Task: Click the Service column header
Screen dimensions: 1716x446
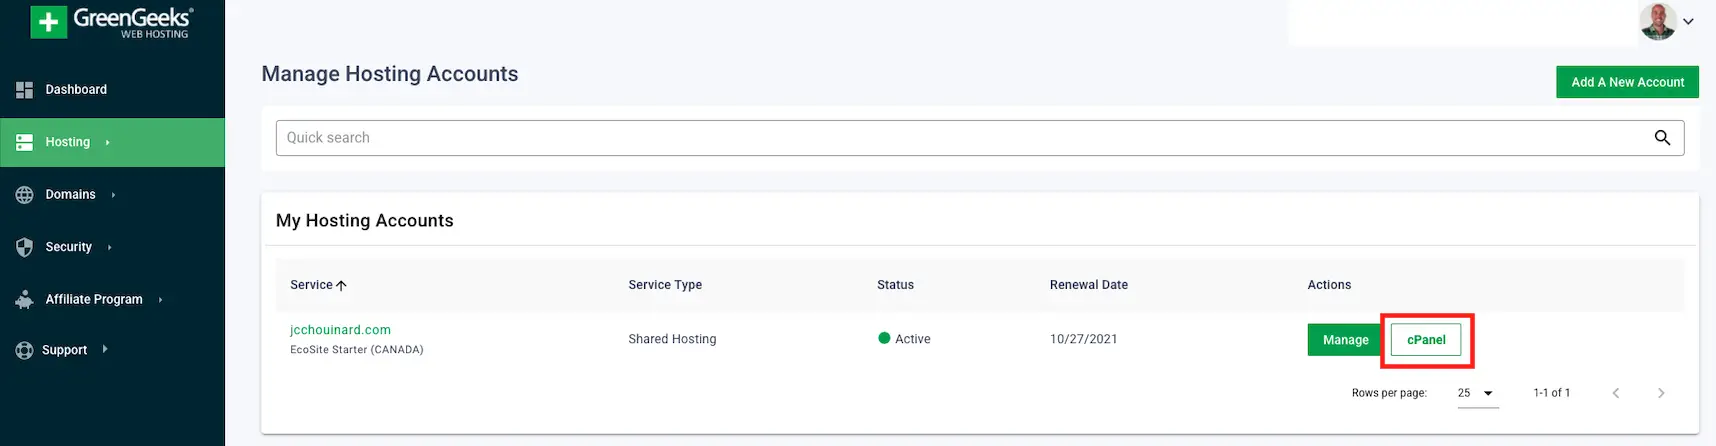Action: (x=311, y=285)
